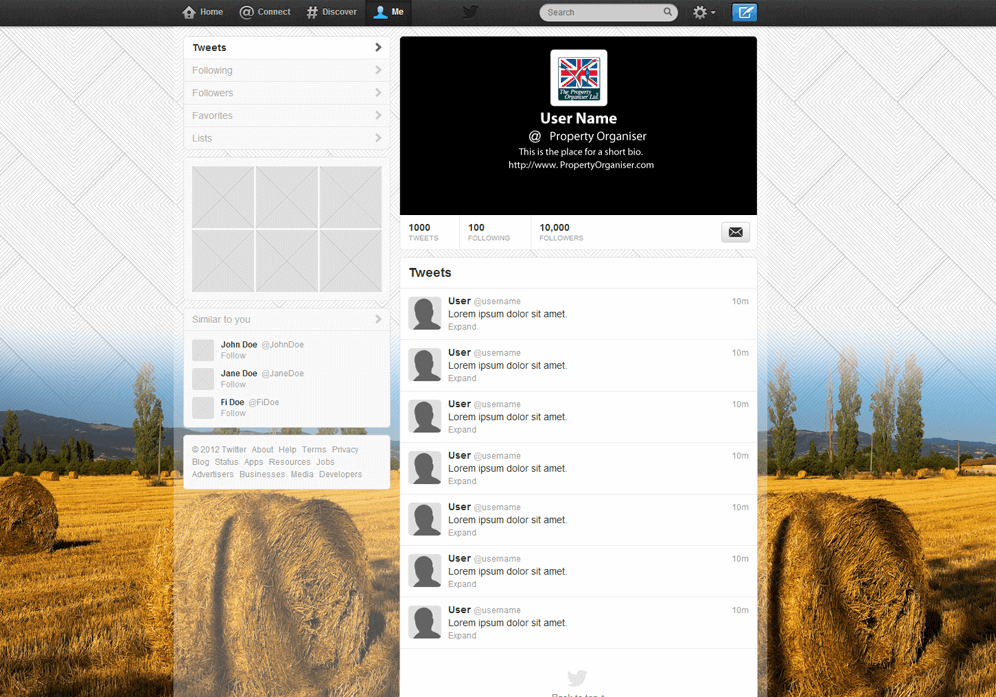Click the Help footer link

pos(287,449)
